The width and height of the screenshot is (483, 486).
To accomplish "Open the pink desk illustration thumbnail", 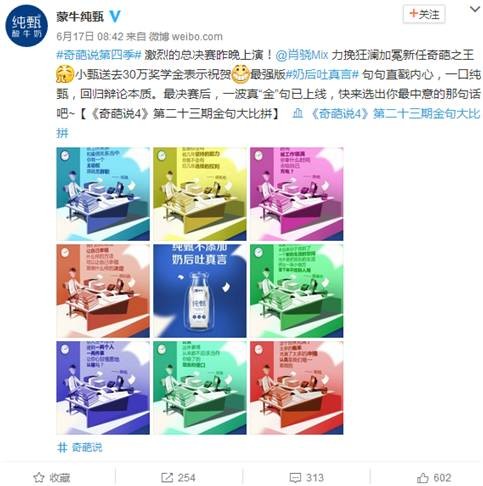I will (297, 194).
